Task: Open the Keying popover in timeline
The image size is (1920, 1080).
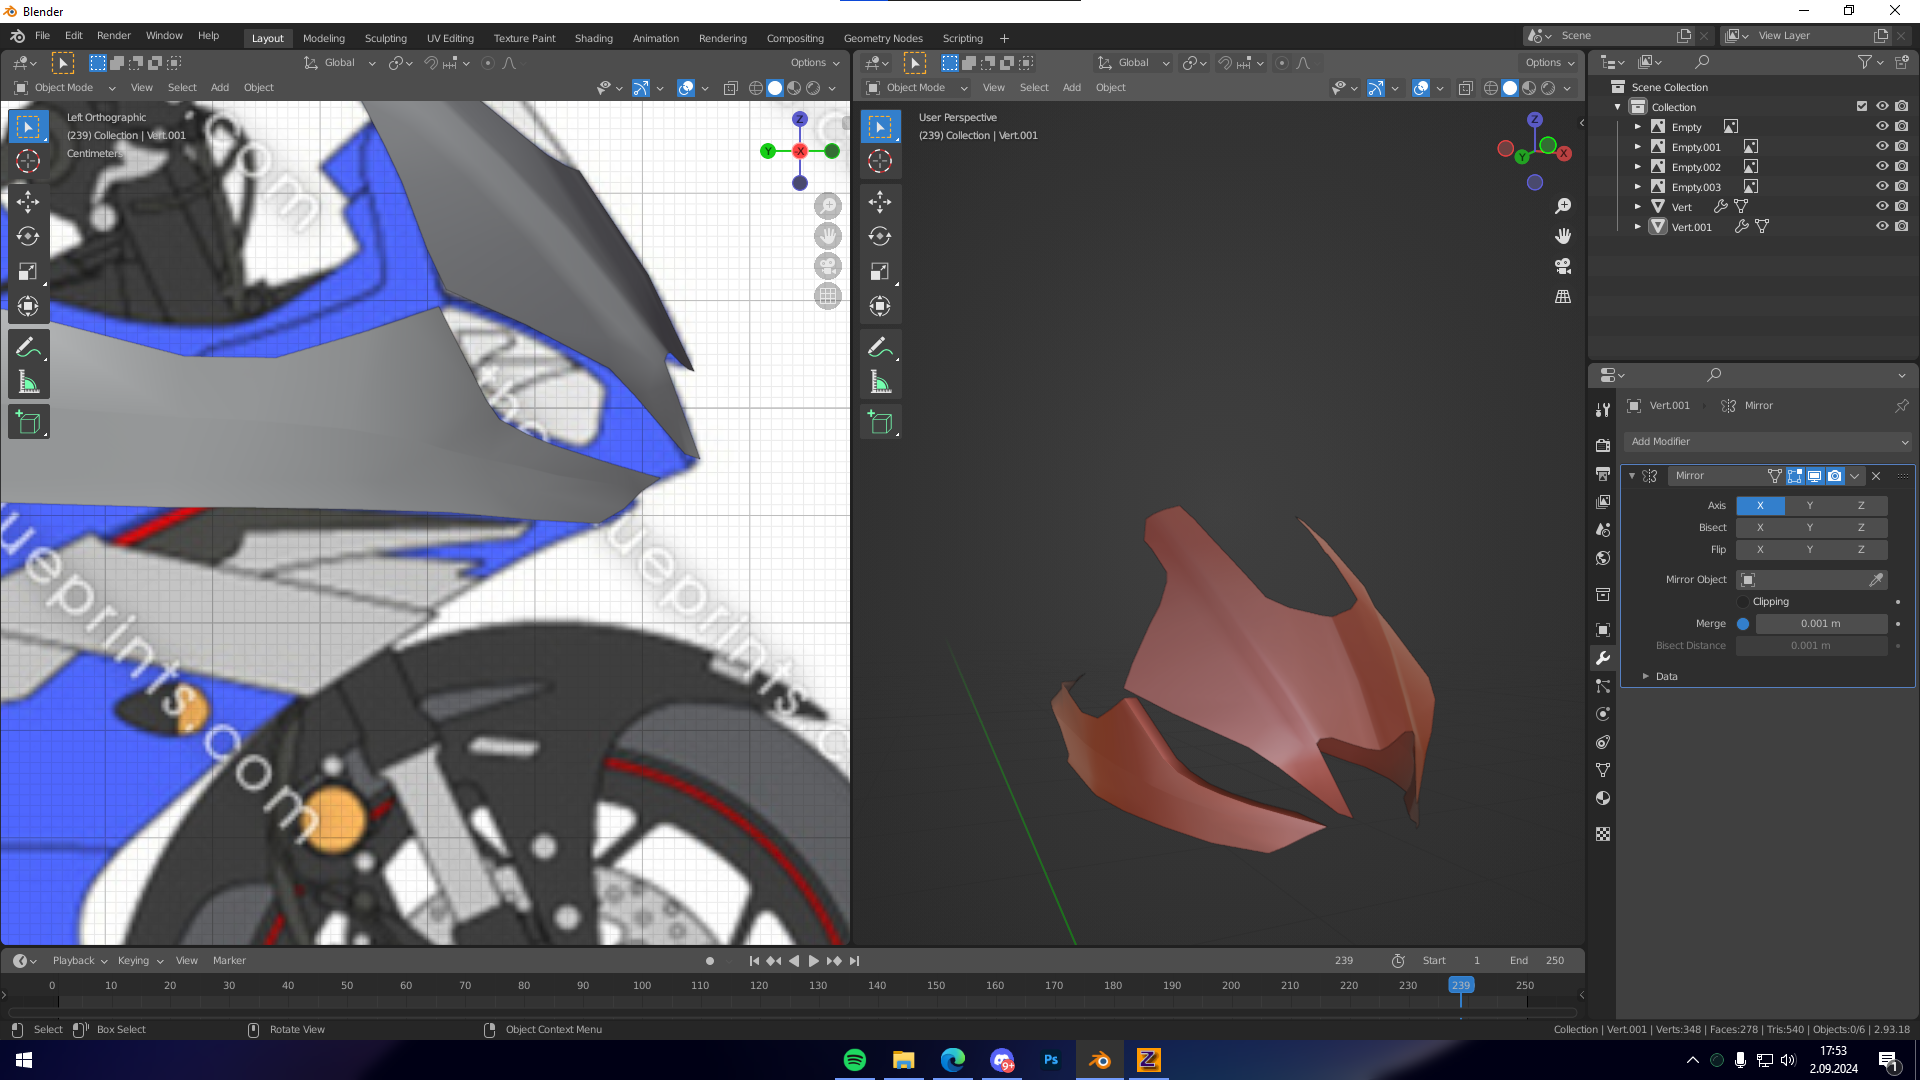Action: pos(139,961)
